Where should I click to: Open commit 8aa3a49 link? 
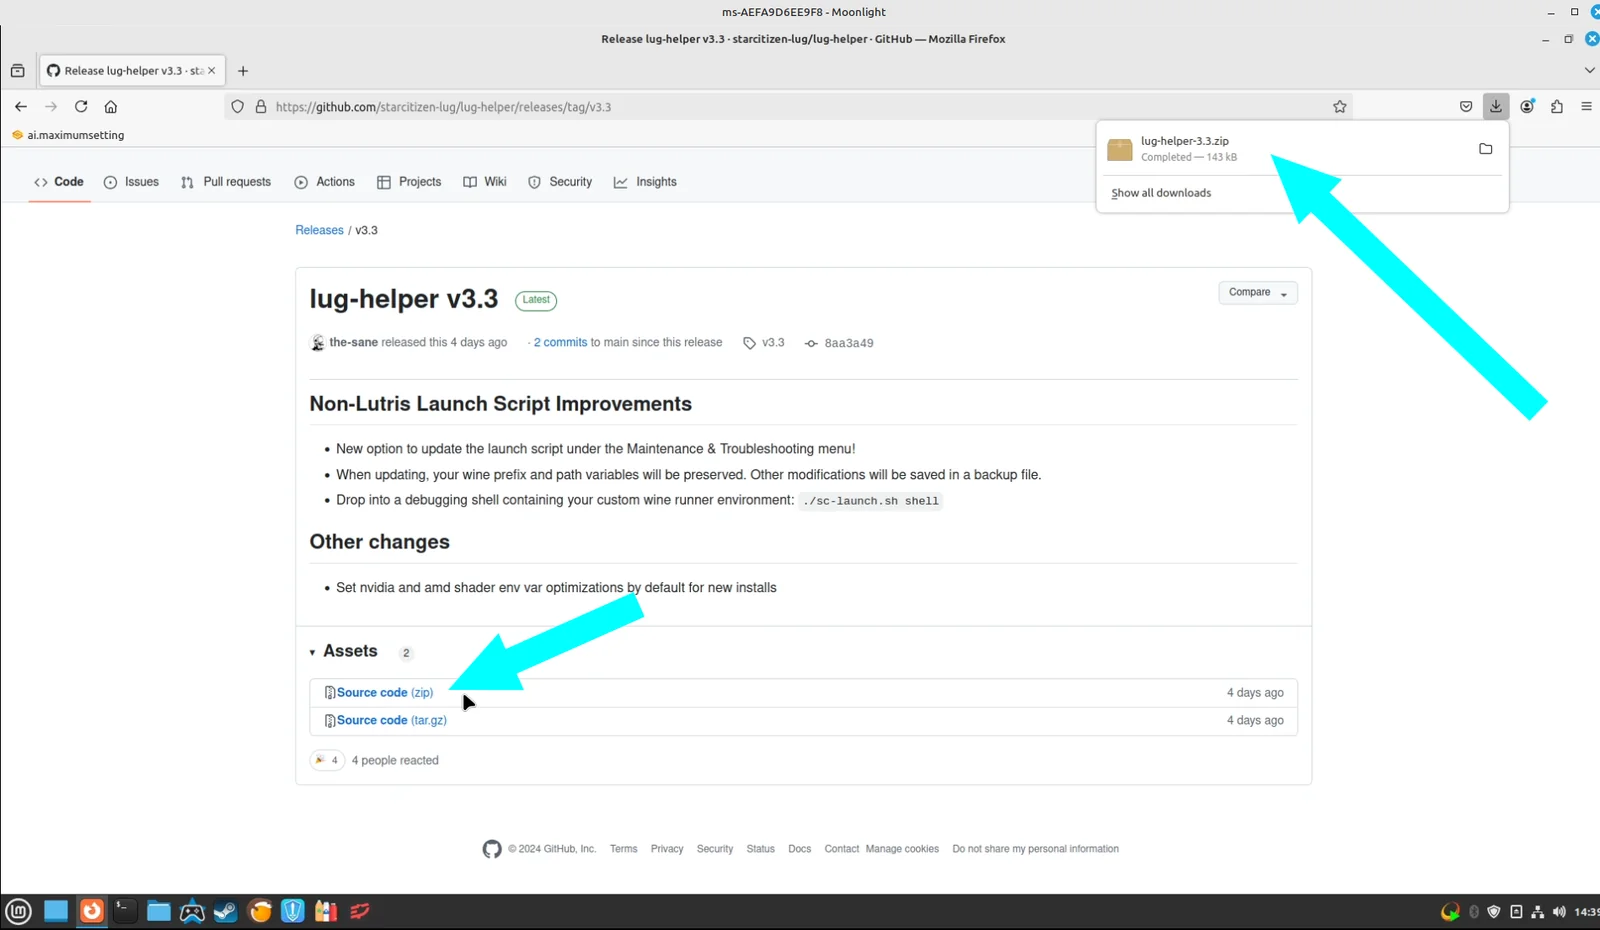click(x=849, y=343)
